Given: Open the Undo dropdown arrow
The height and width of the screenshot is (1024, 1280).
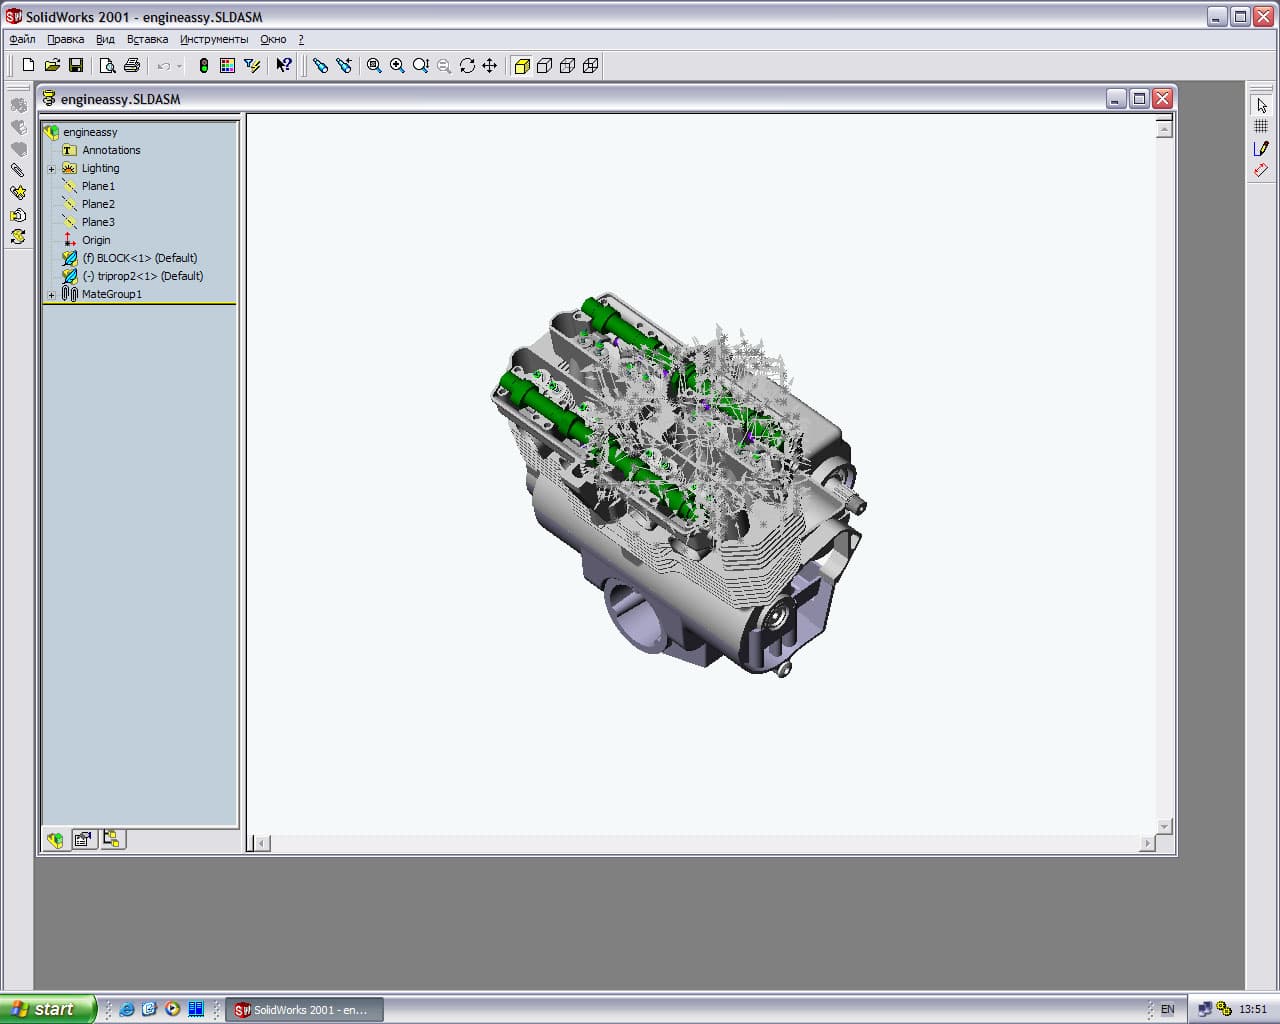Looking at the screenshot, I should pos(180,66).
